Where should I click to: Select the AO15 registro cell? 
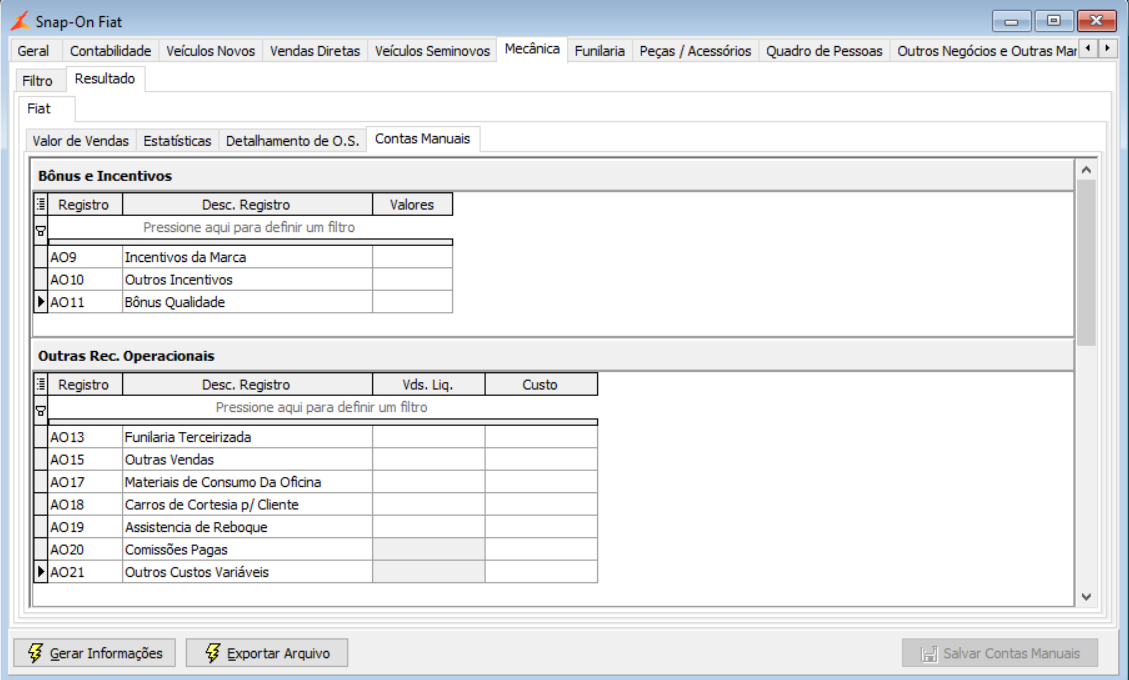tap(85, 460)
